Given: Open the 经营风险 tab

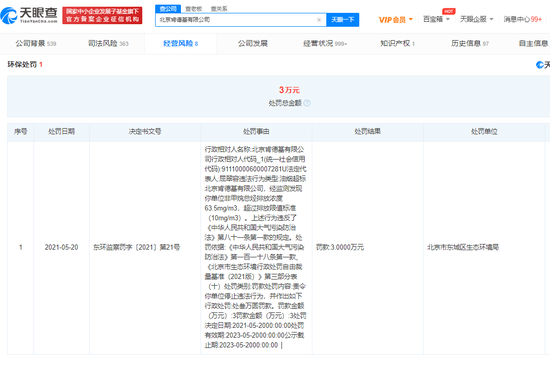Looking at the screenshot, I should pyautogui.click(x=180, y=44).
